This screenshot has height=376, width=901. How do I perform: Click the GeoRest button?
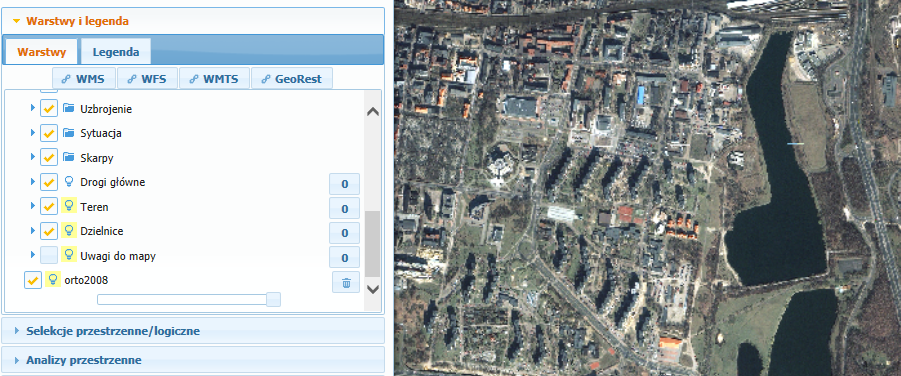click(x=292, y=79)
